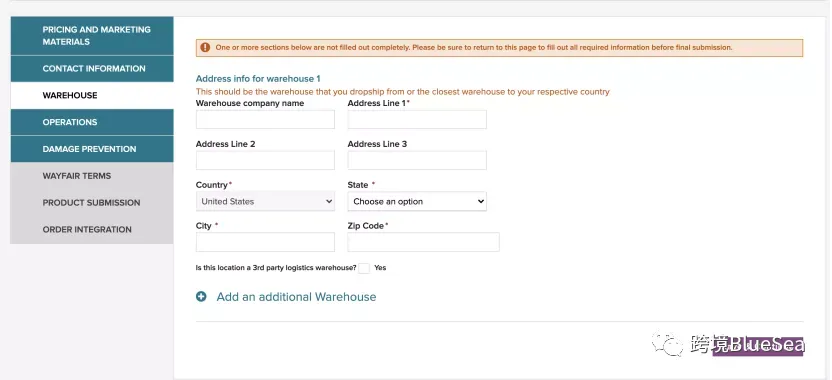The height and width of the screenshot is (380, 832).
Task: Focus the Warehouse company name field
Action: tap(265, 119)
